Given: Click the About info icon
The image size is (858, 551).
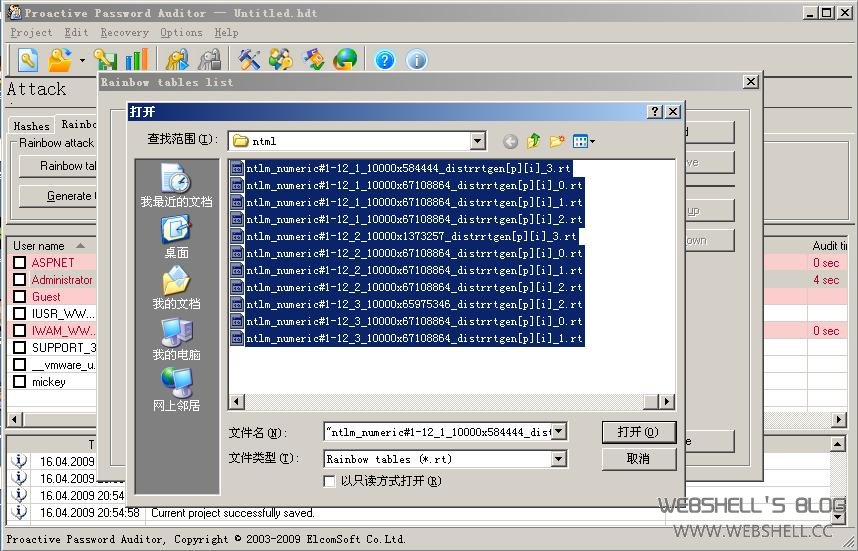Looking at the screenshot, I should 416,60.
